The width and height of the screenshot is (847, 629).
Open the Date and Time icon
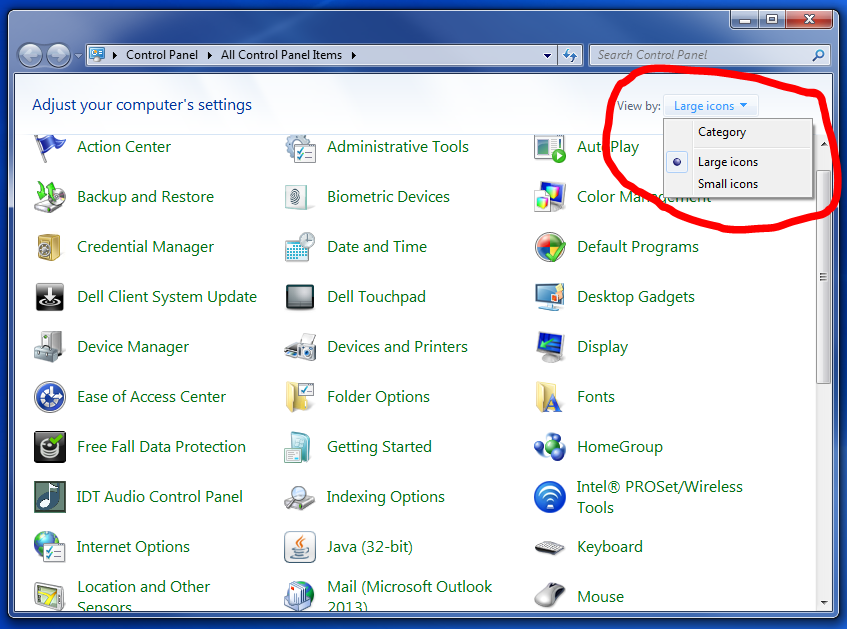pyautogui.click(x=300, y=247)
